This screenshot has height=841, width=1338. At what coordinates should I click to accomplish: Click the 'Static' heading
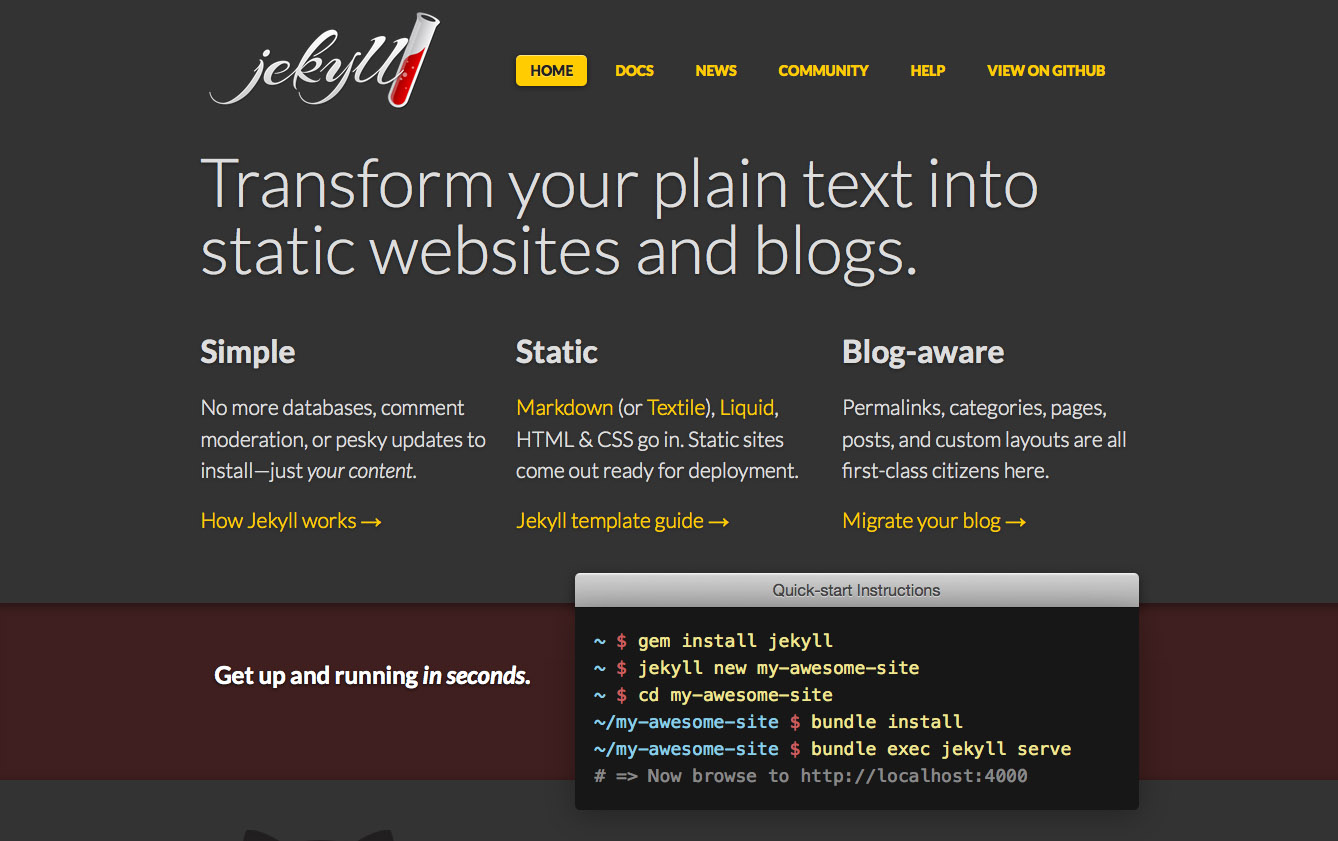point(556,352)
